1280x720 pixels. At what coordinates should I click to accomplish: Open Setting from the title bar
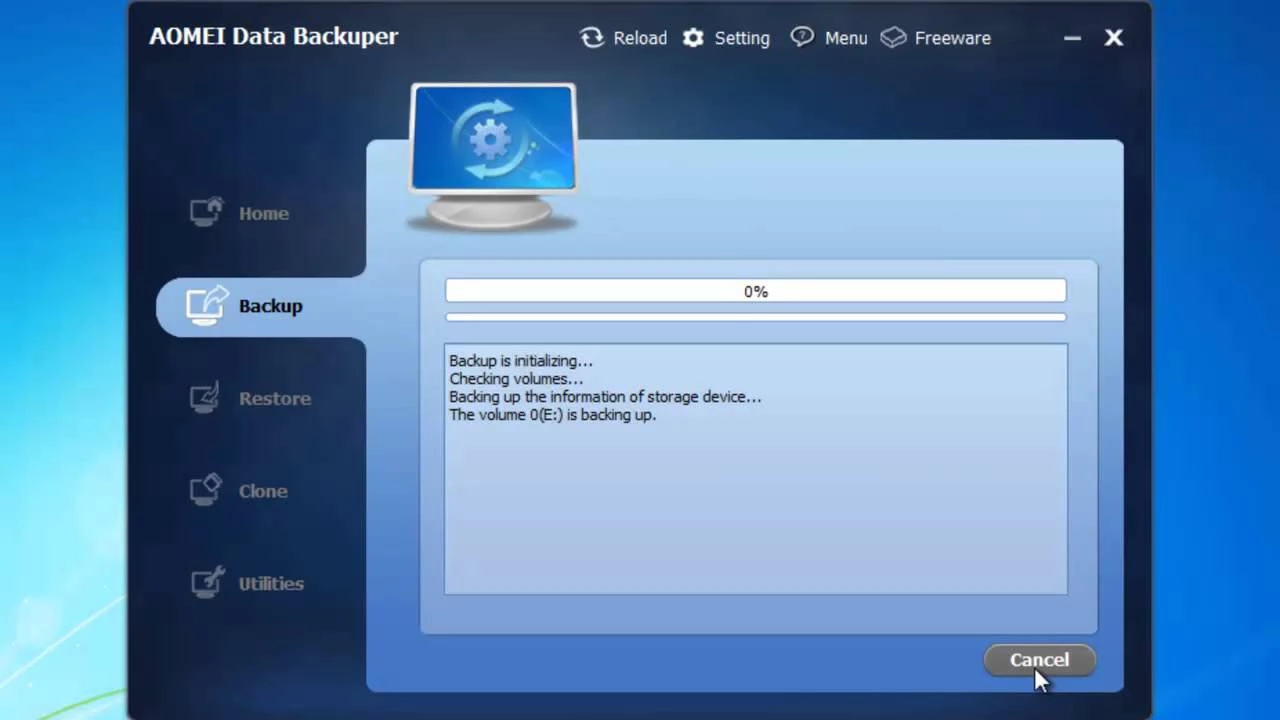[742, 39]
